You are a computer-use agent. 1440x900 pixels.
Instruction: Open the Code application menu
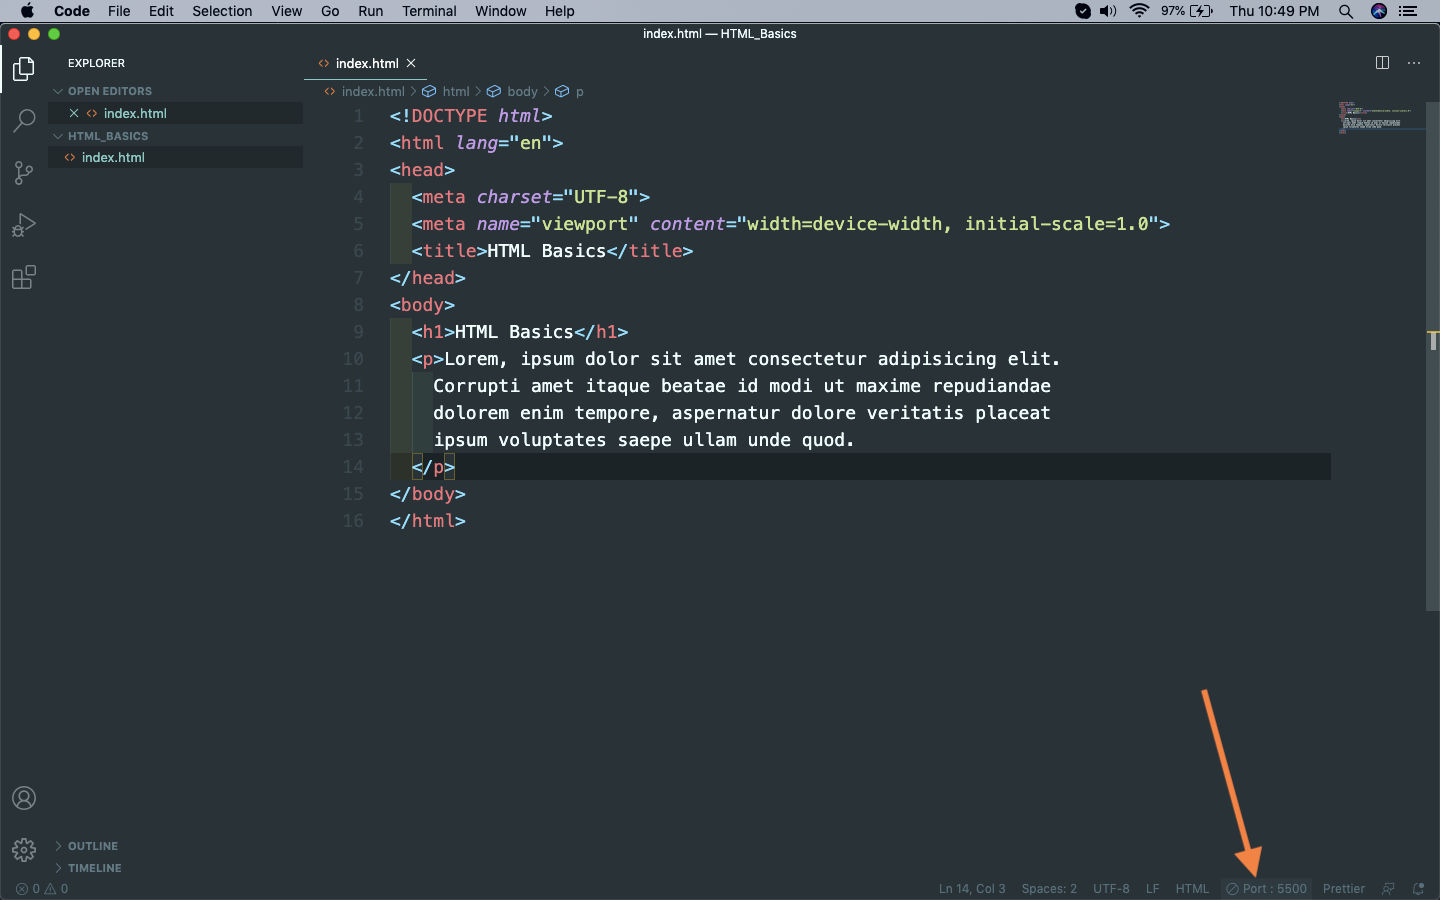click(72, 11)
